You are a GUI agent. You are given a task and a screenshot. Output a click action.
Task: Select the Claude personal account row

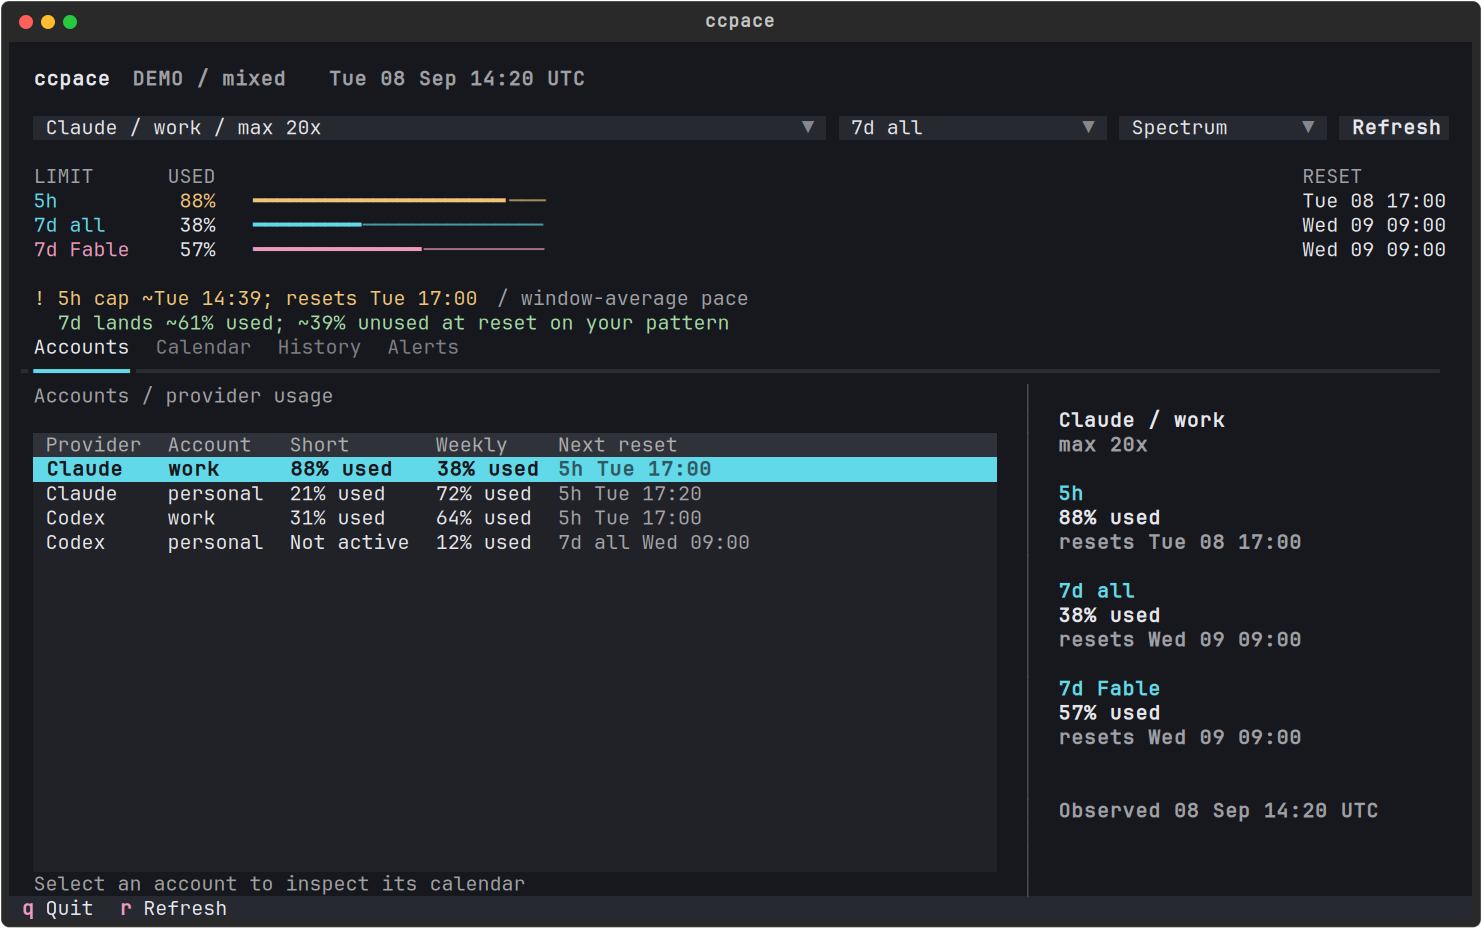click(x=515, y=494)
